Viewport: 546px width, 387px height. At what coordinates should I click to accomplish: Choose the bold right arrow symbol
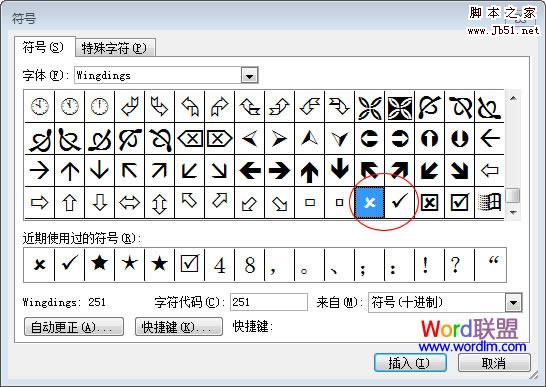[280, 170]
